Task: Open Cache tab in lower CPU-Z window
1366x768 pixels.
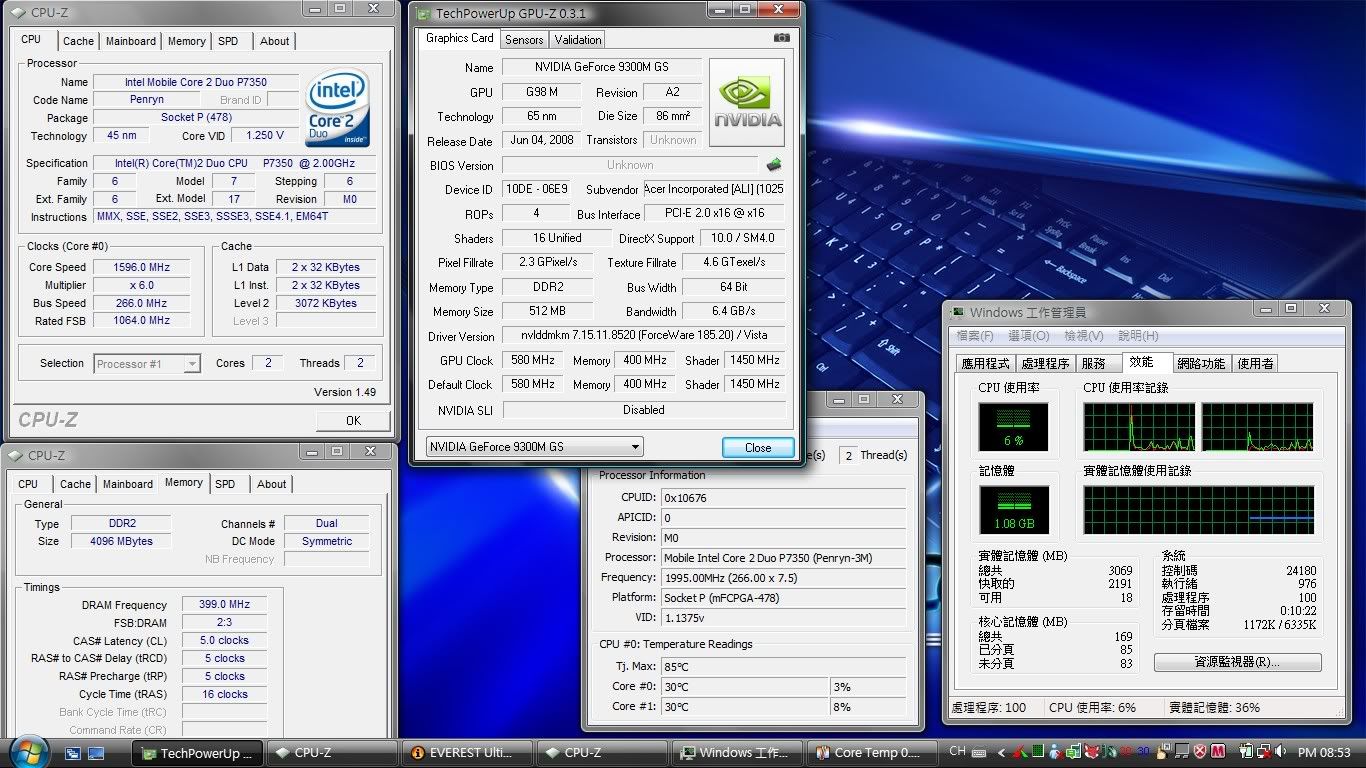Action: (75, 484)
